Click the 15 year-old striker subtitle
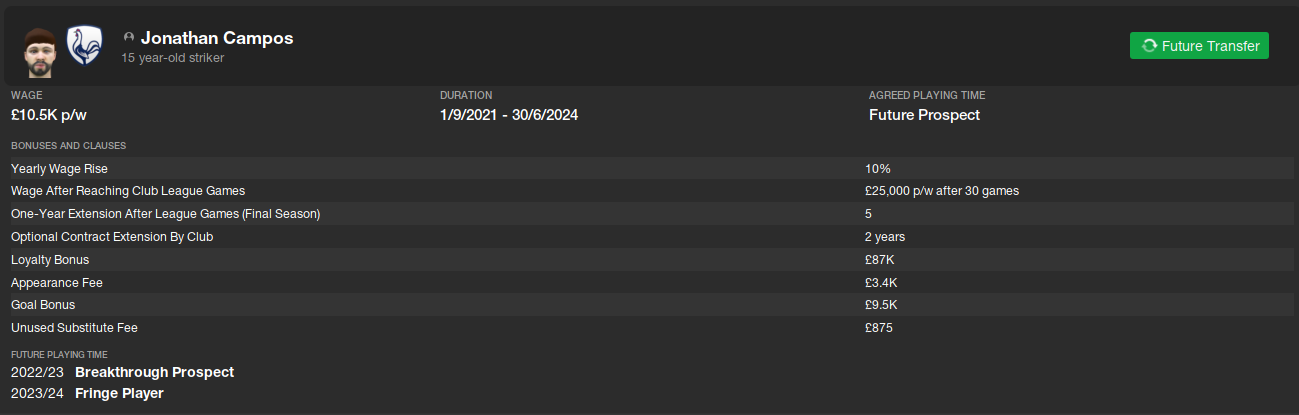The width and height of the screenshot is (1299, 415). click(x=172, y=58)
